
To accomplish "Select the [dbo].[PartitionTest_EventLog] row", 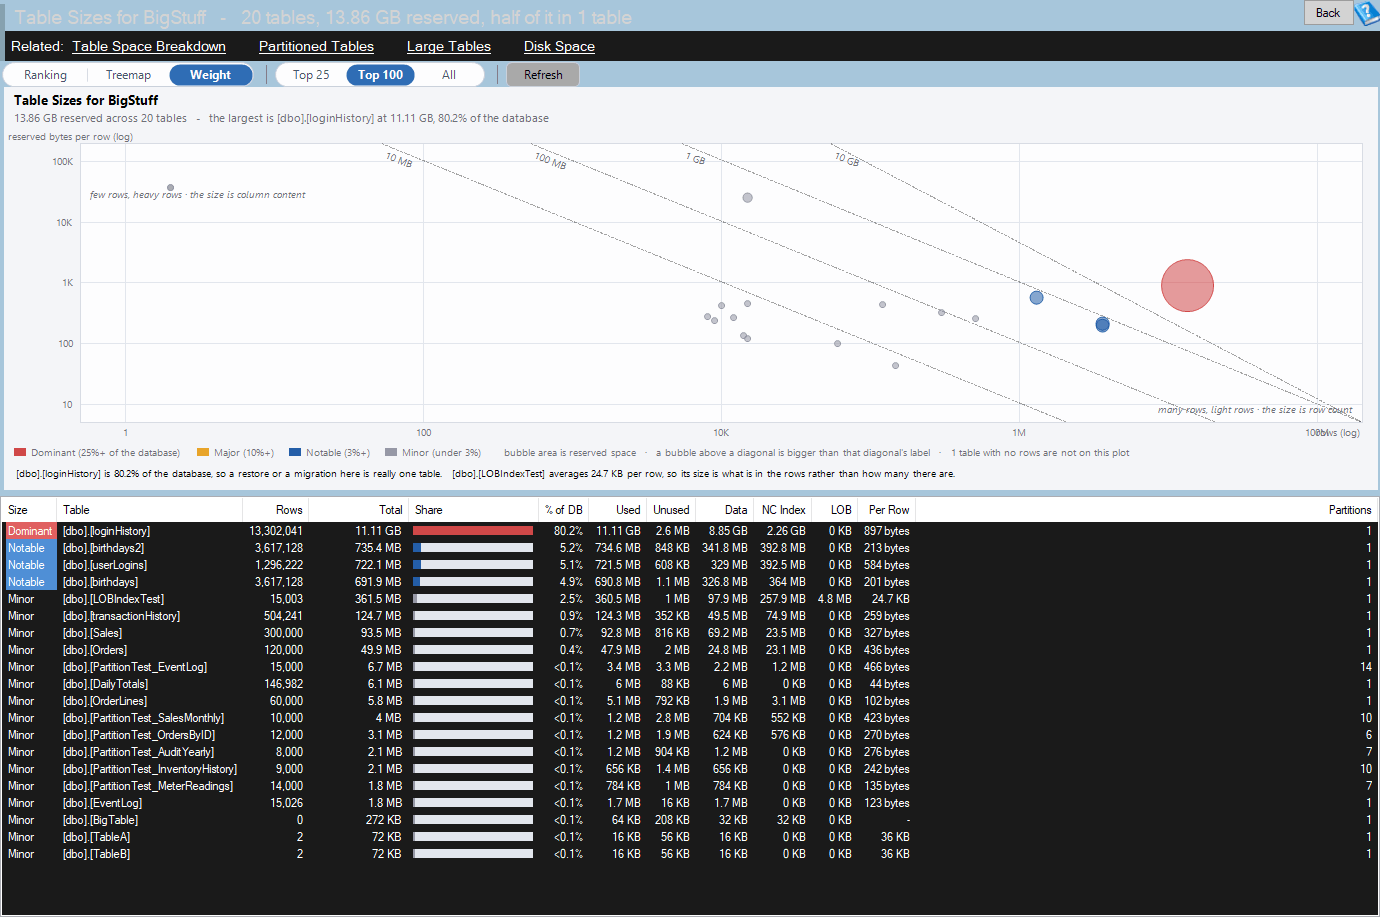I will (x=690, y=667).
